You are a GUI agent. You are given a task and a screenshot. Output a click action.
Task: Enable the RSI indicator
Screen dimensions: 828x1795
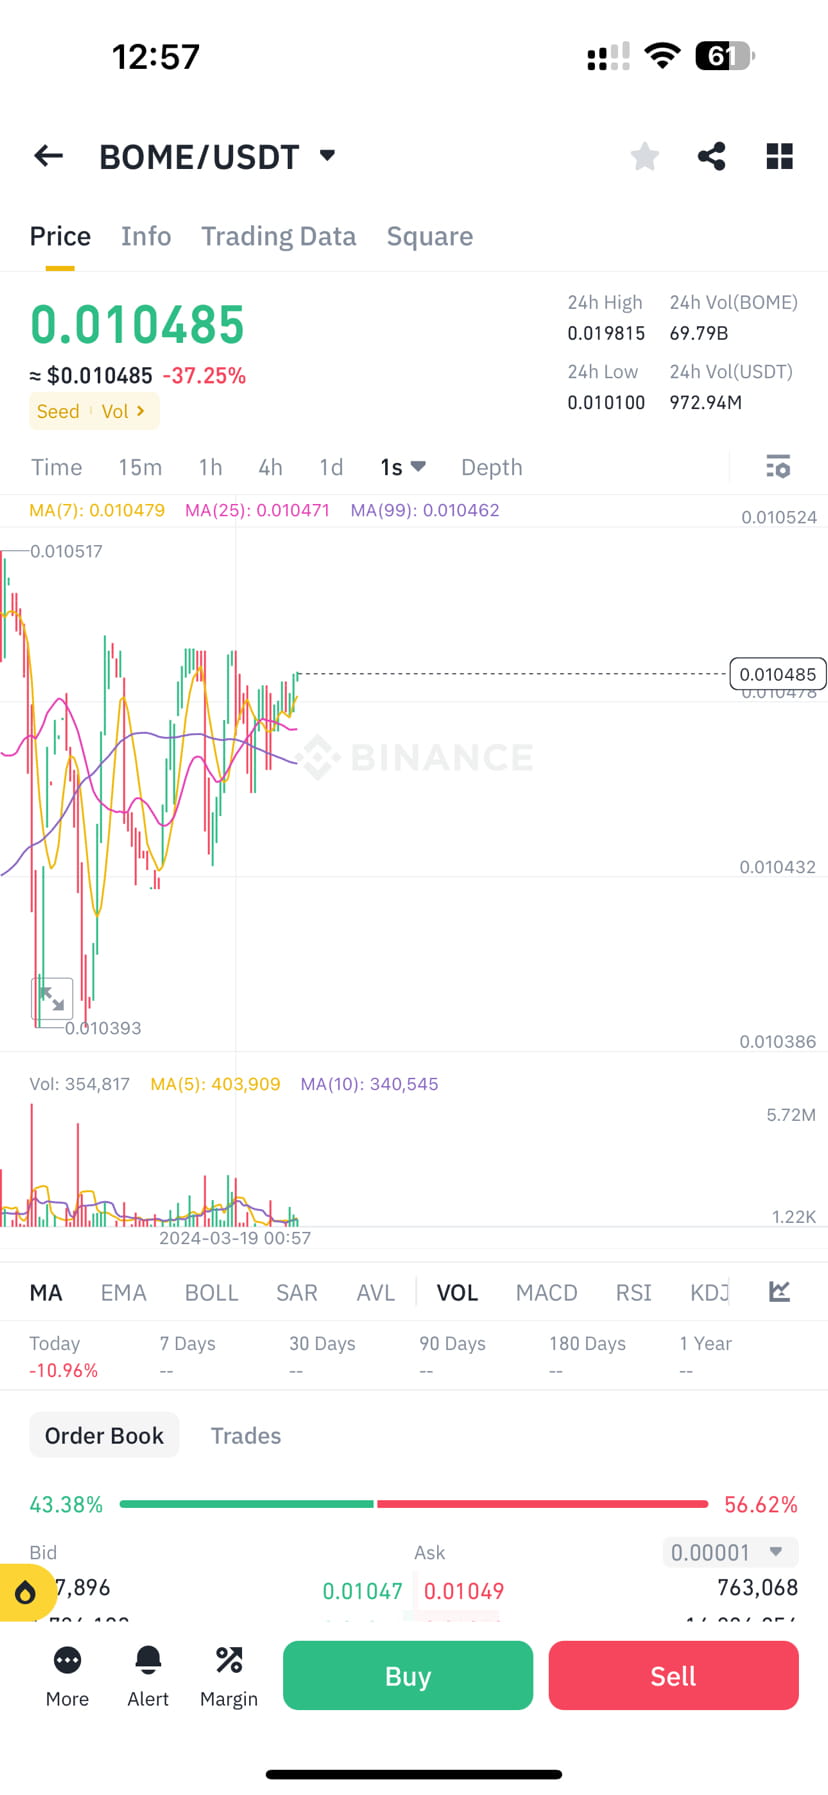click(633, 1292)
